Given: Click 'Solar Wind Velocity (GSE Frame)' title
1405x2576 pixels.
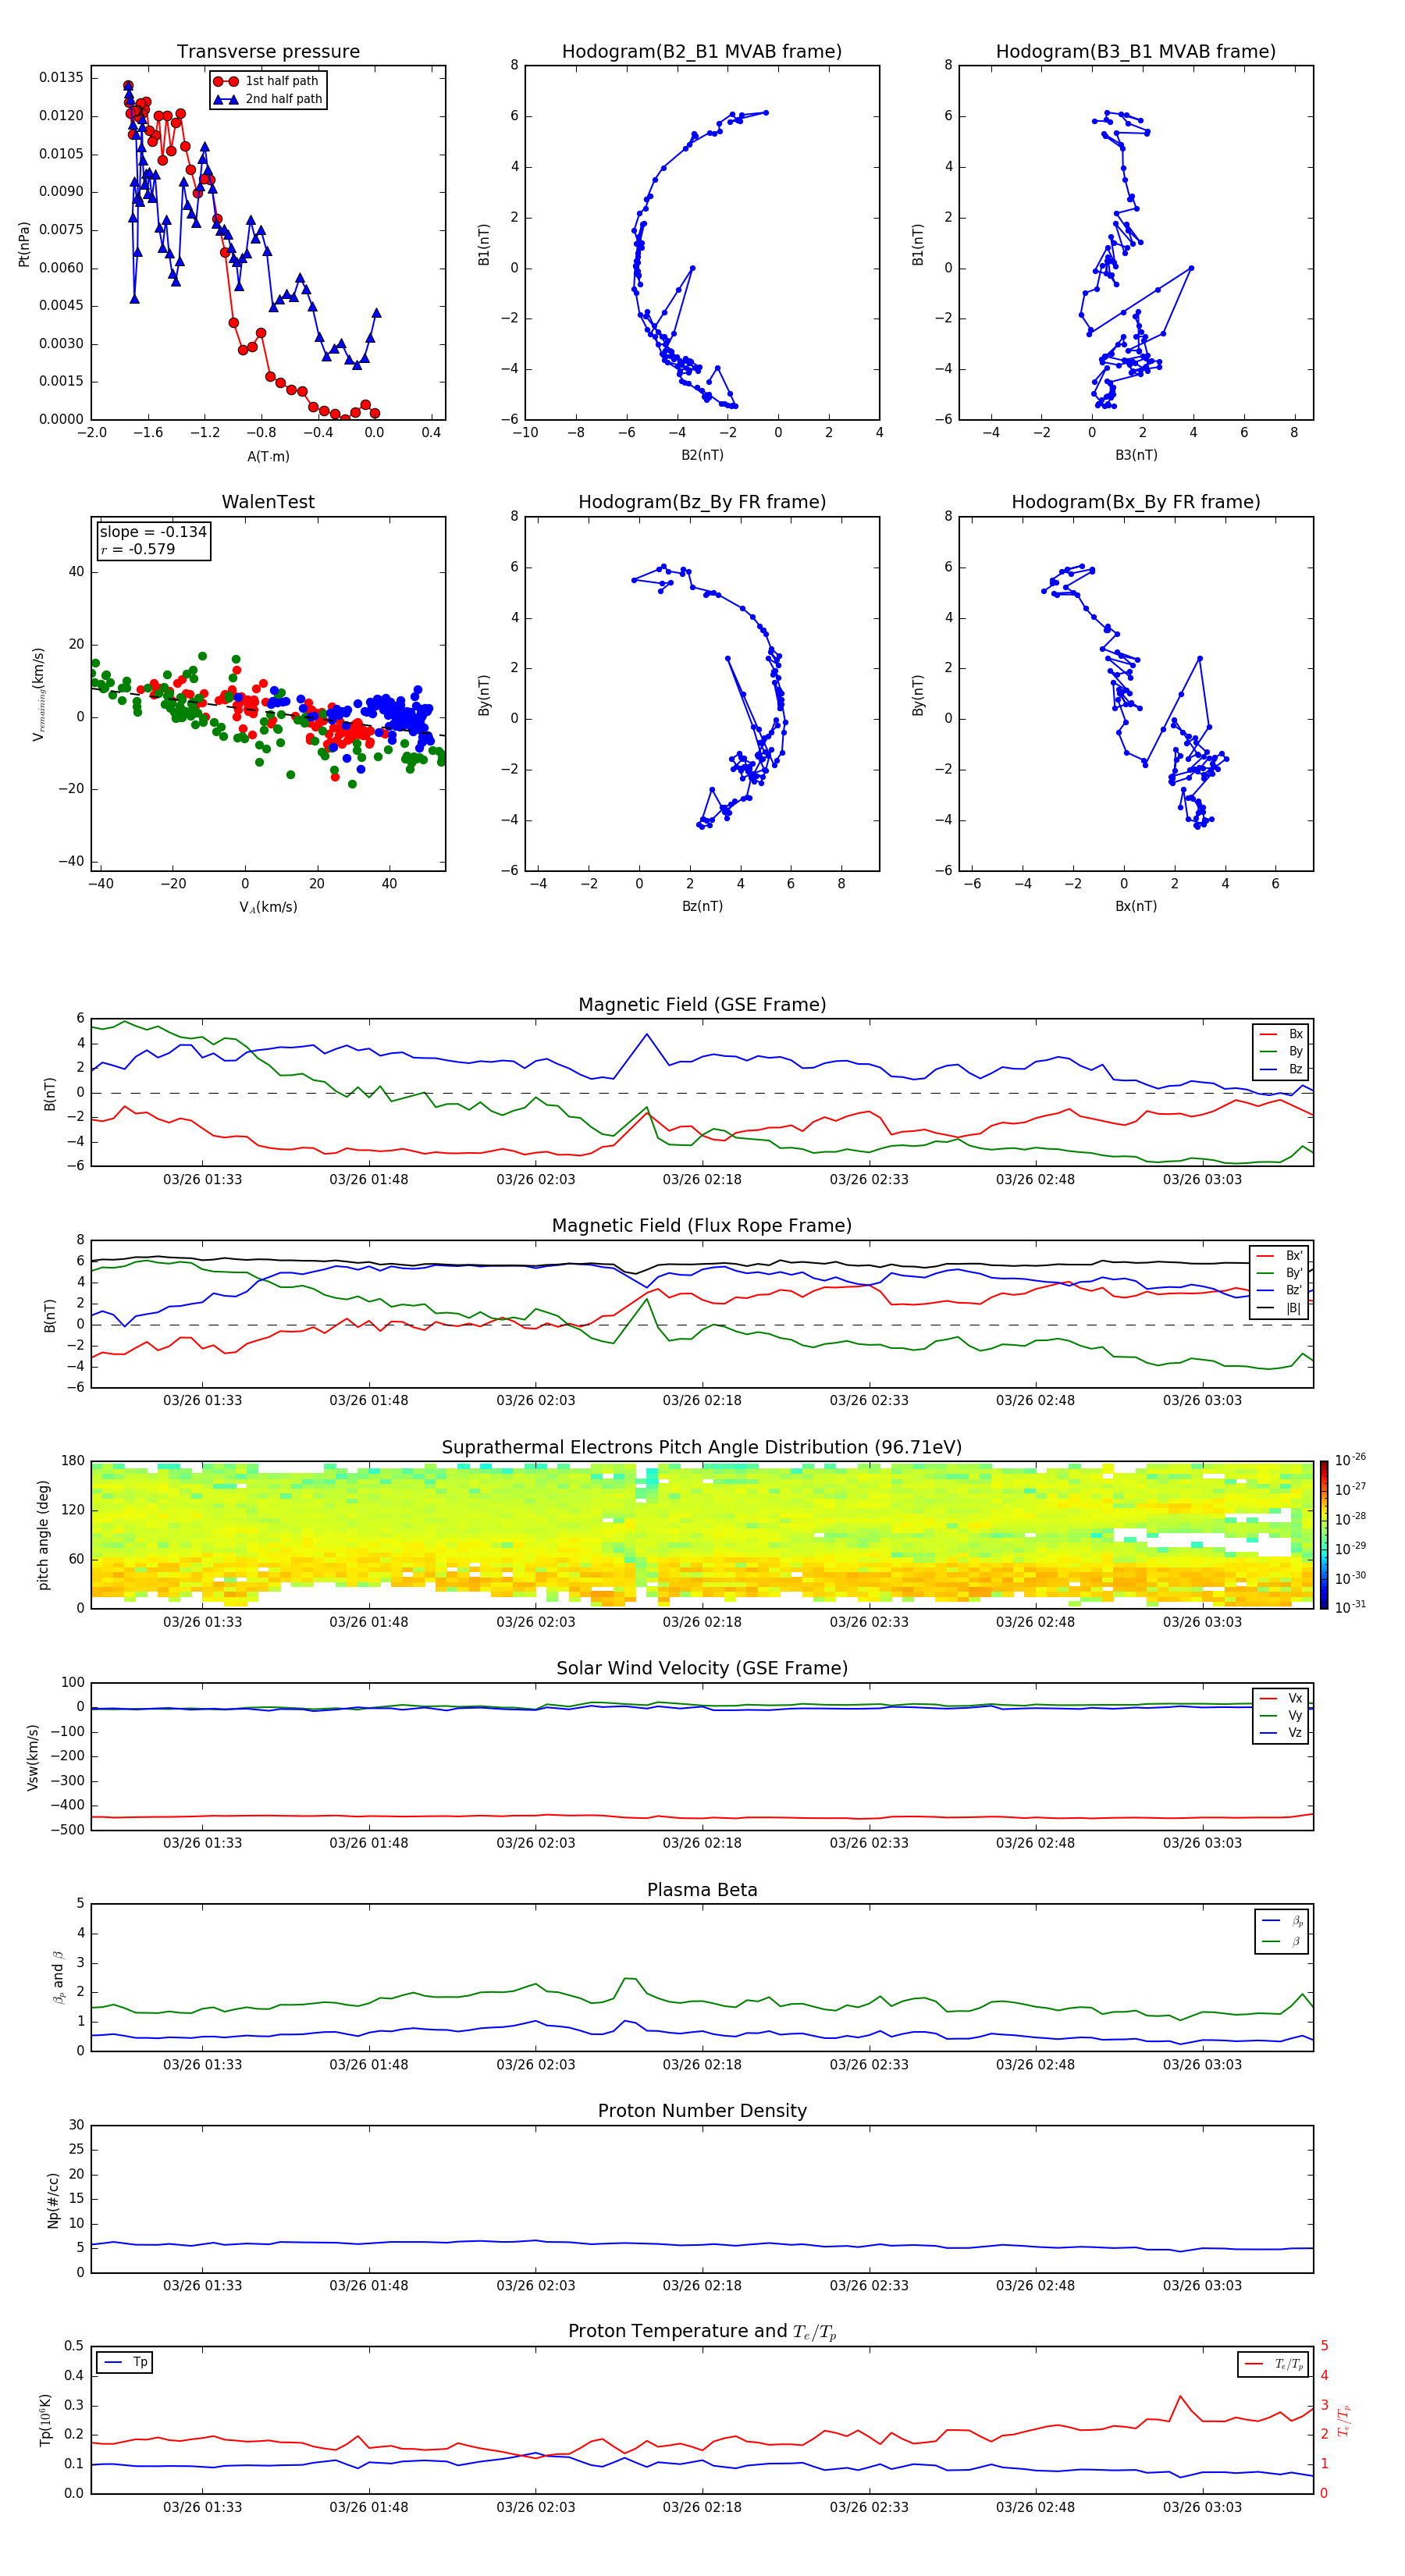Looking at the screenshot, I should 702,1668.
